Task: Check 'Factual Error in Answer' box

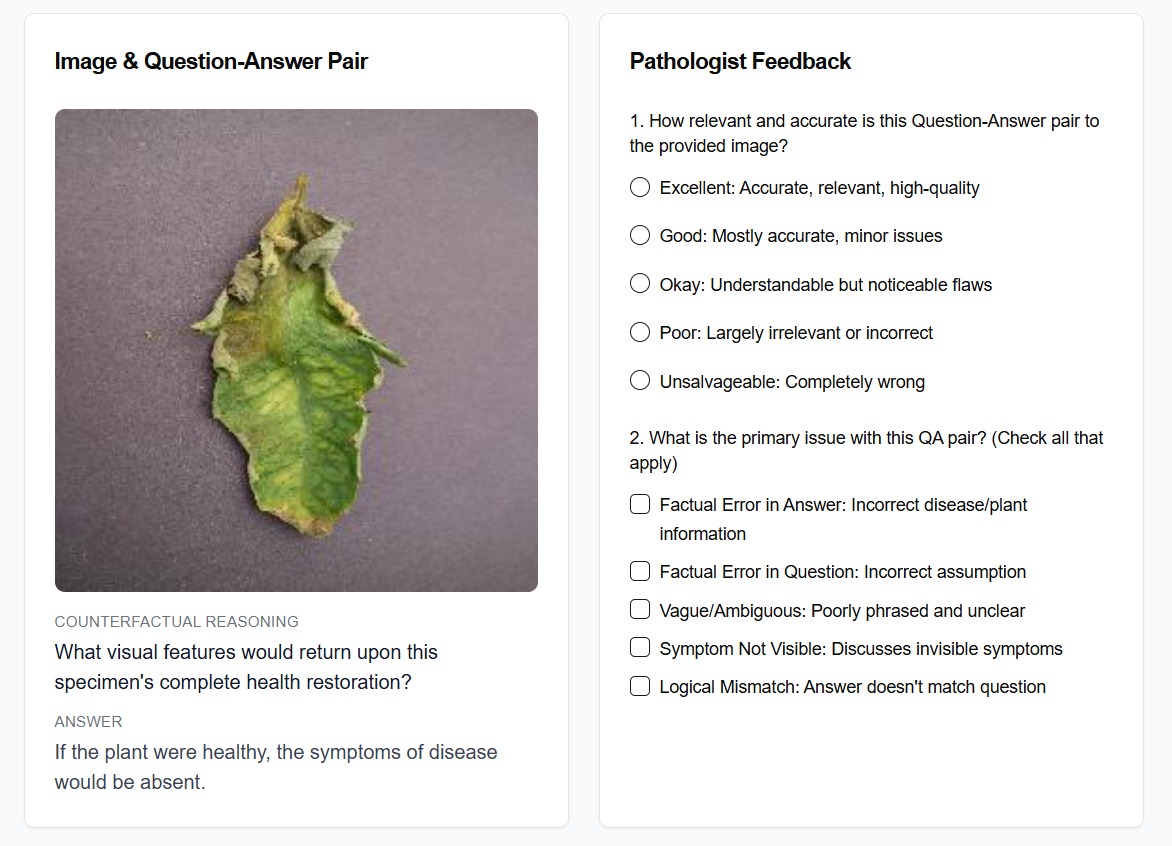Action: tap(640, 505)
